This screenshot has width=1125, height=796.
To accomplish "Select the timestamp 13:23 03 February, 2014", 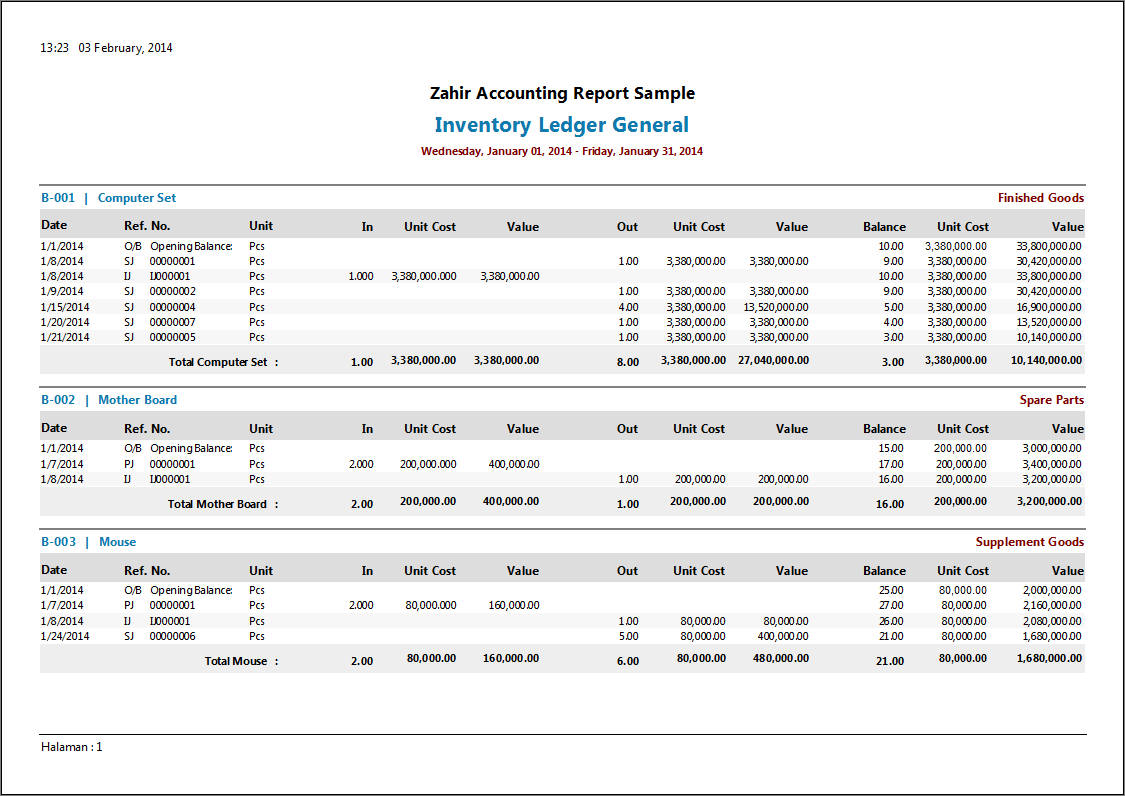I will click(106, 47).
